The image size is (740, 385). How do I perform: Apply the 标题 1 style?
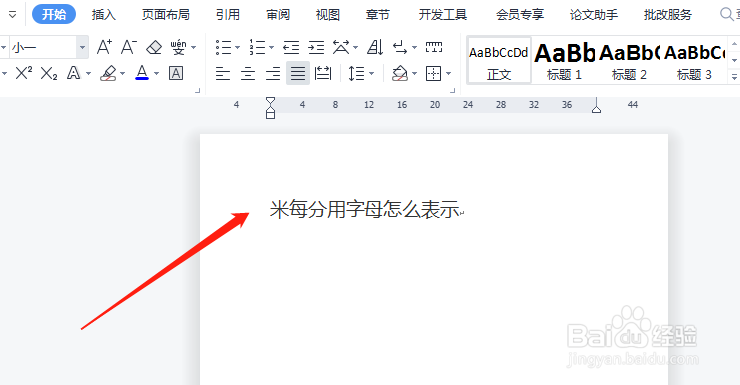point(564,60)
